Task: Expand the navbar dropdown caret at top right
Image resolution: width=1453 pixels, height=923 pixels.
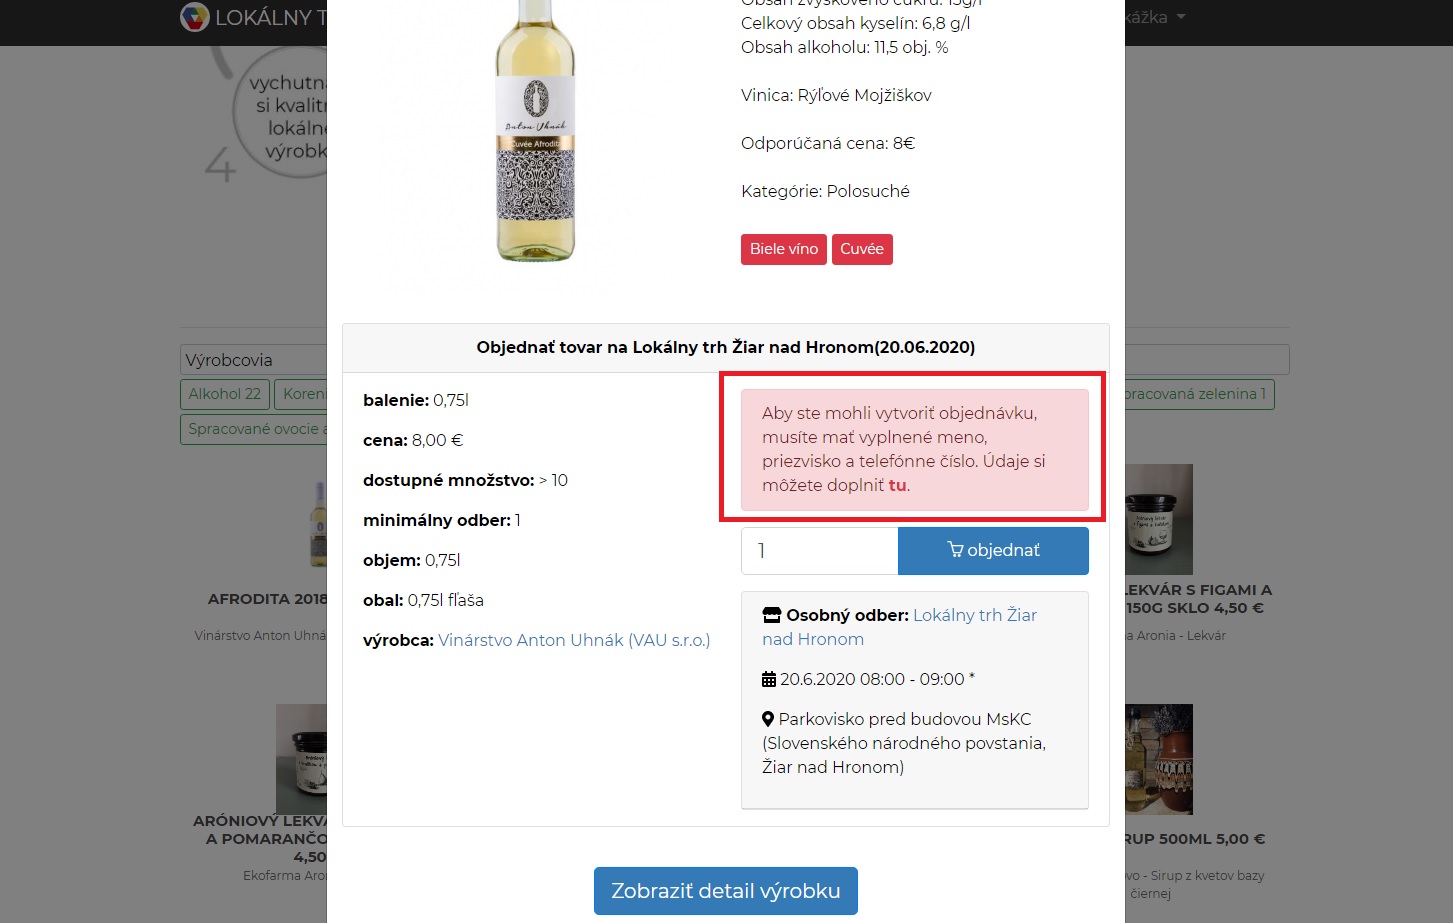Action: [1181, 17]
